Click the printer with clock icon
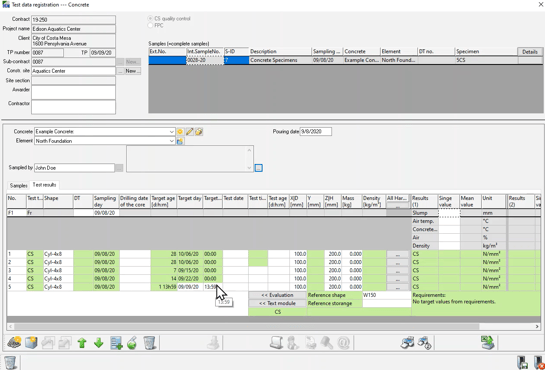The width and height of the screenshot is (545, 370). 424,343
